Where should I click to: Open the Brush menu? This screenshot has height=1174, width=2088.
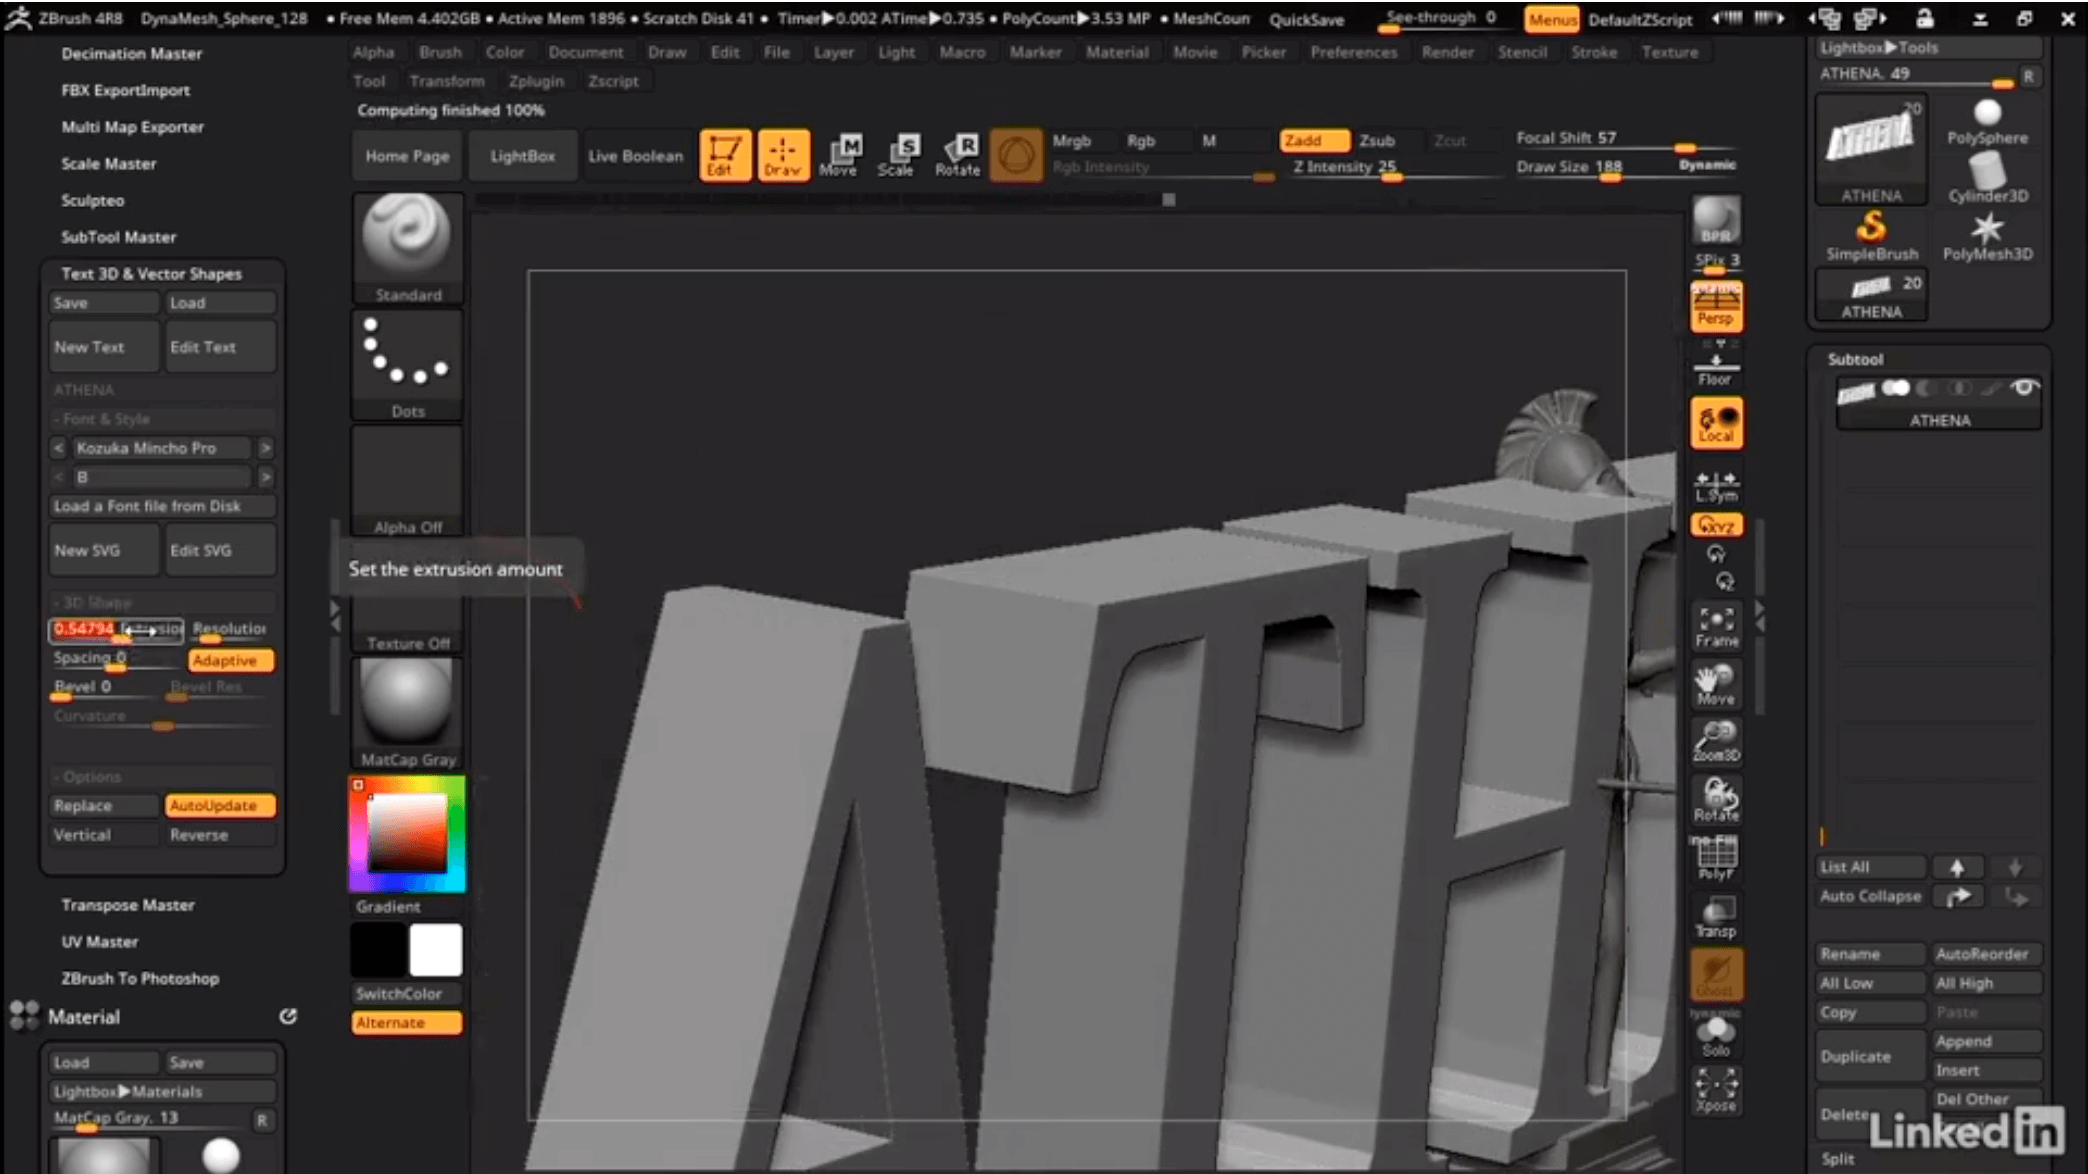440,52
